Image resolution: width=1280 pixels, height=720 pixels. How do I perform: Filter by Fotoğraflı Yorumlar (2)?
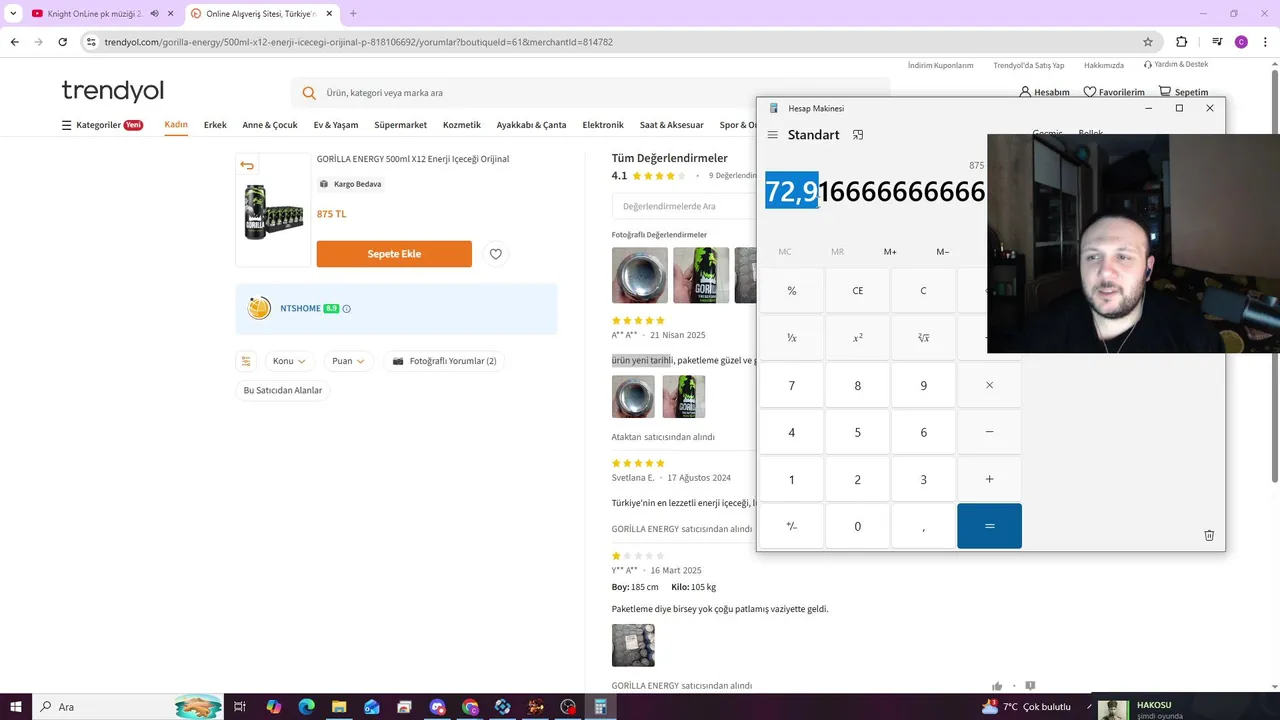[444, 361]
